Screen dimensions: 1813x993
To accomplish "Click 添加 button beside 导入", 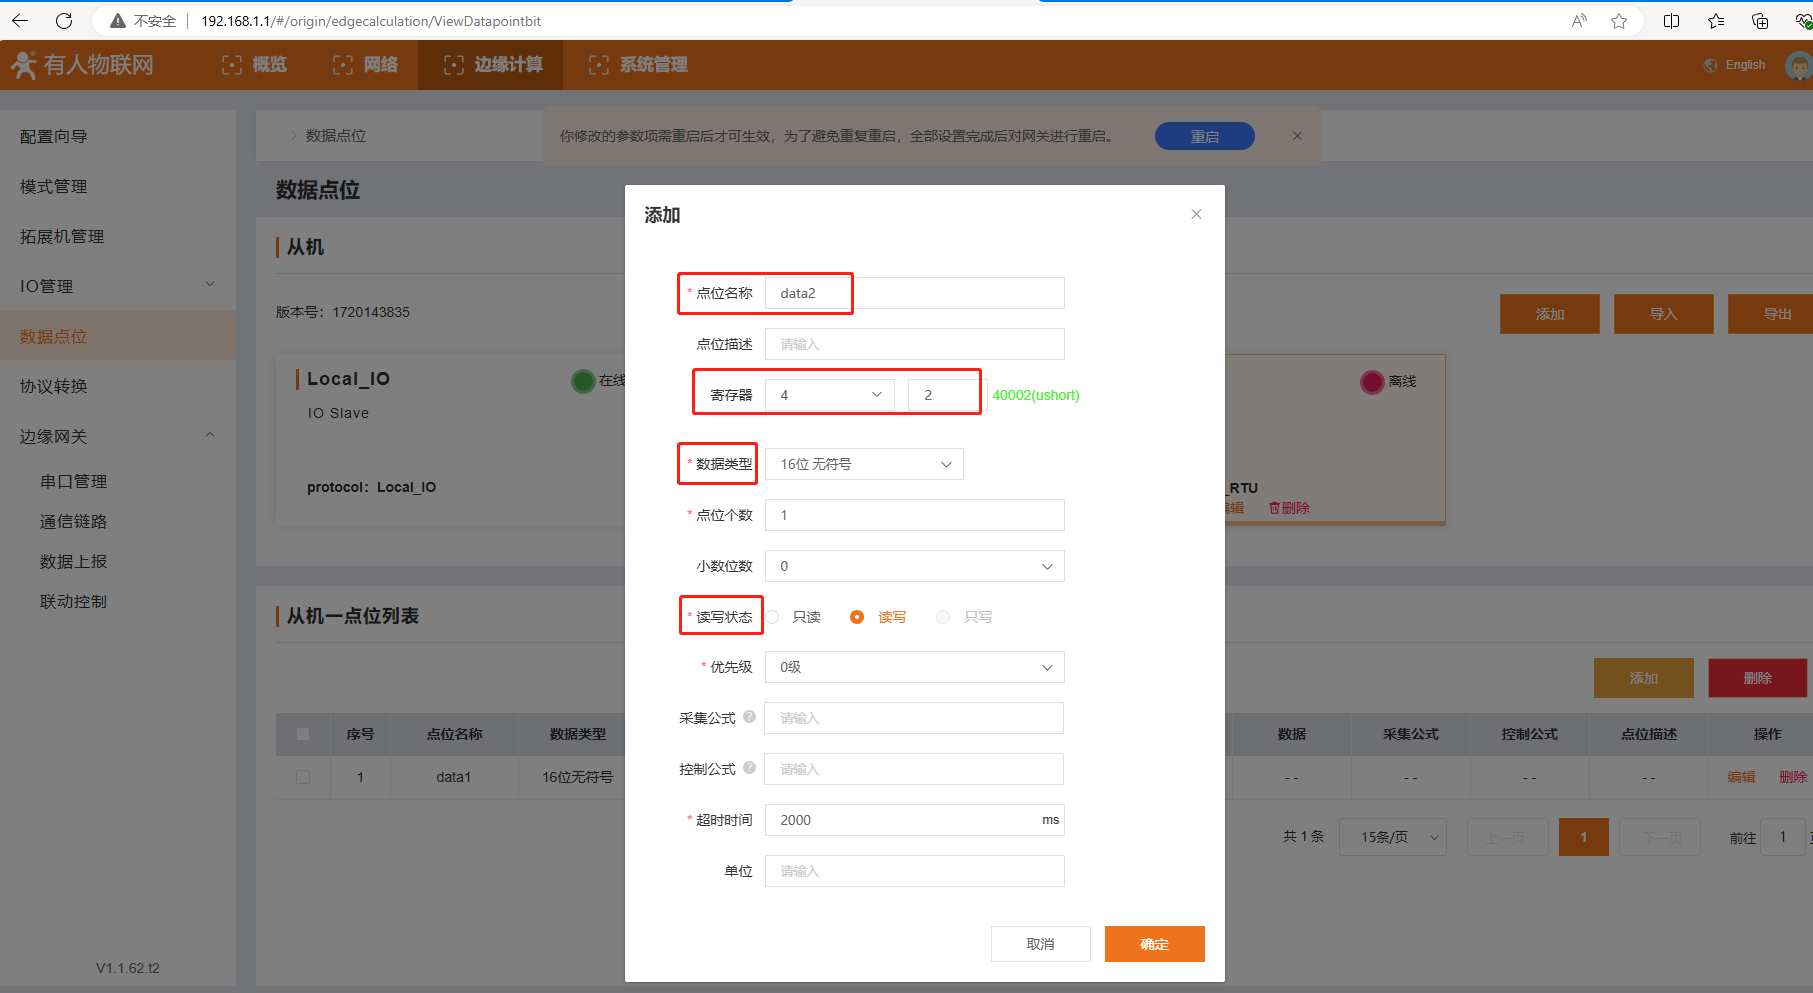I will click(1550, 314).
